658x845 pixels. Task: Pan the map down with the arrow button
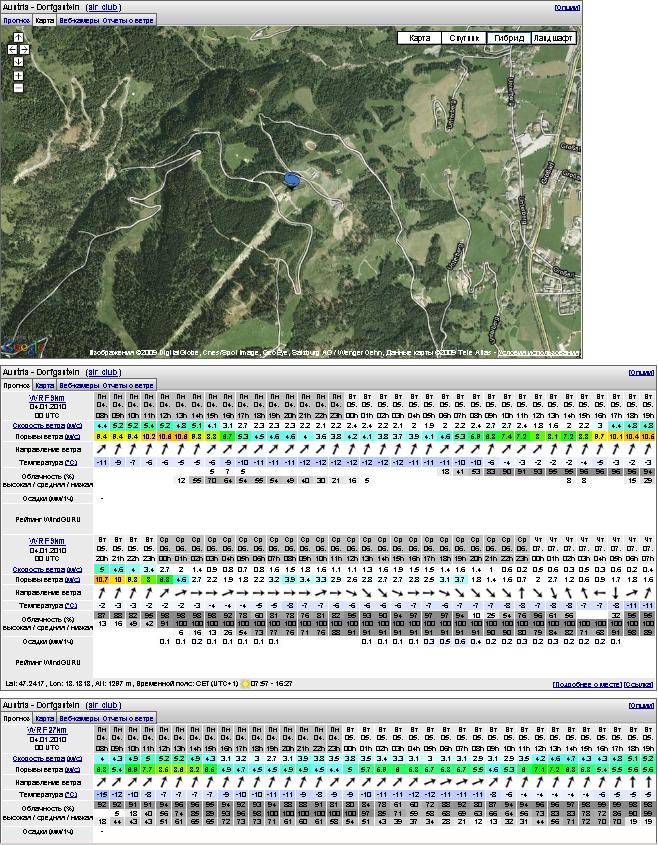coord(18,61)
